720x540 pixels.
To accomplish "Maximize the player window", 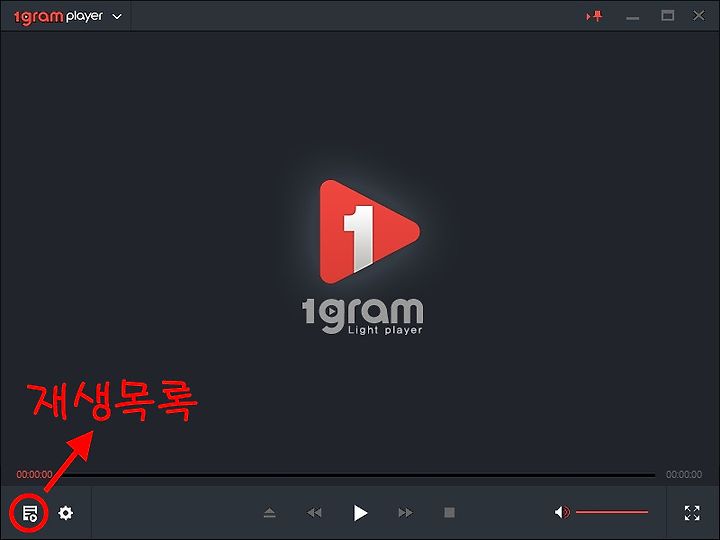I will coord(668,16).
